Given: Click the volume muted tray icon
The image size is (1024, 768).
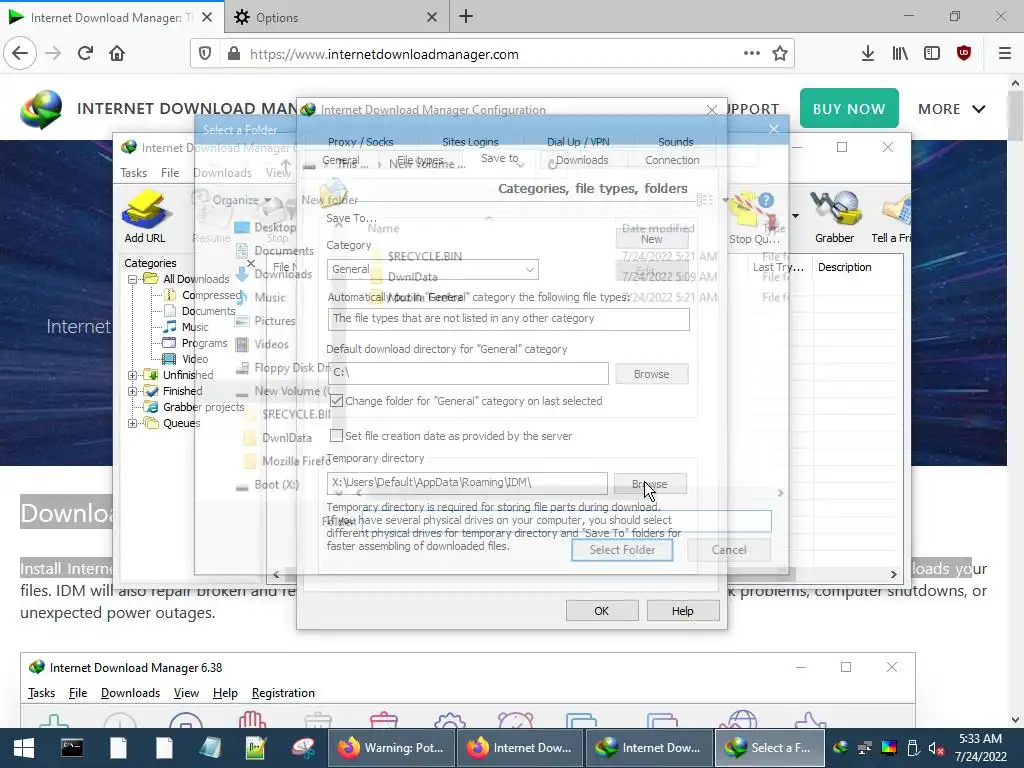Looking at the screenshot, I should pyautogui.click(x=936, y=748).
